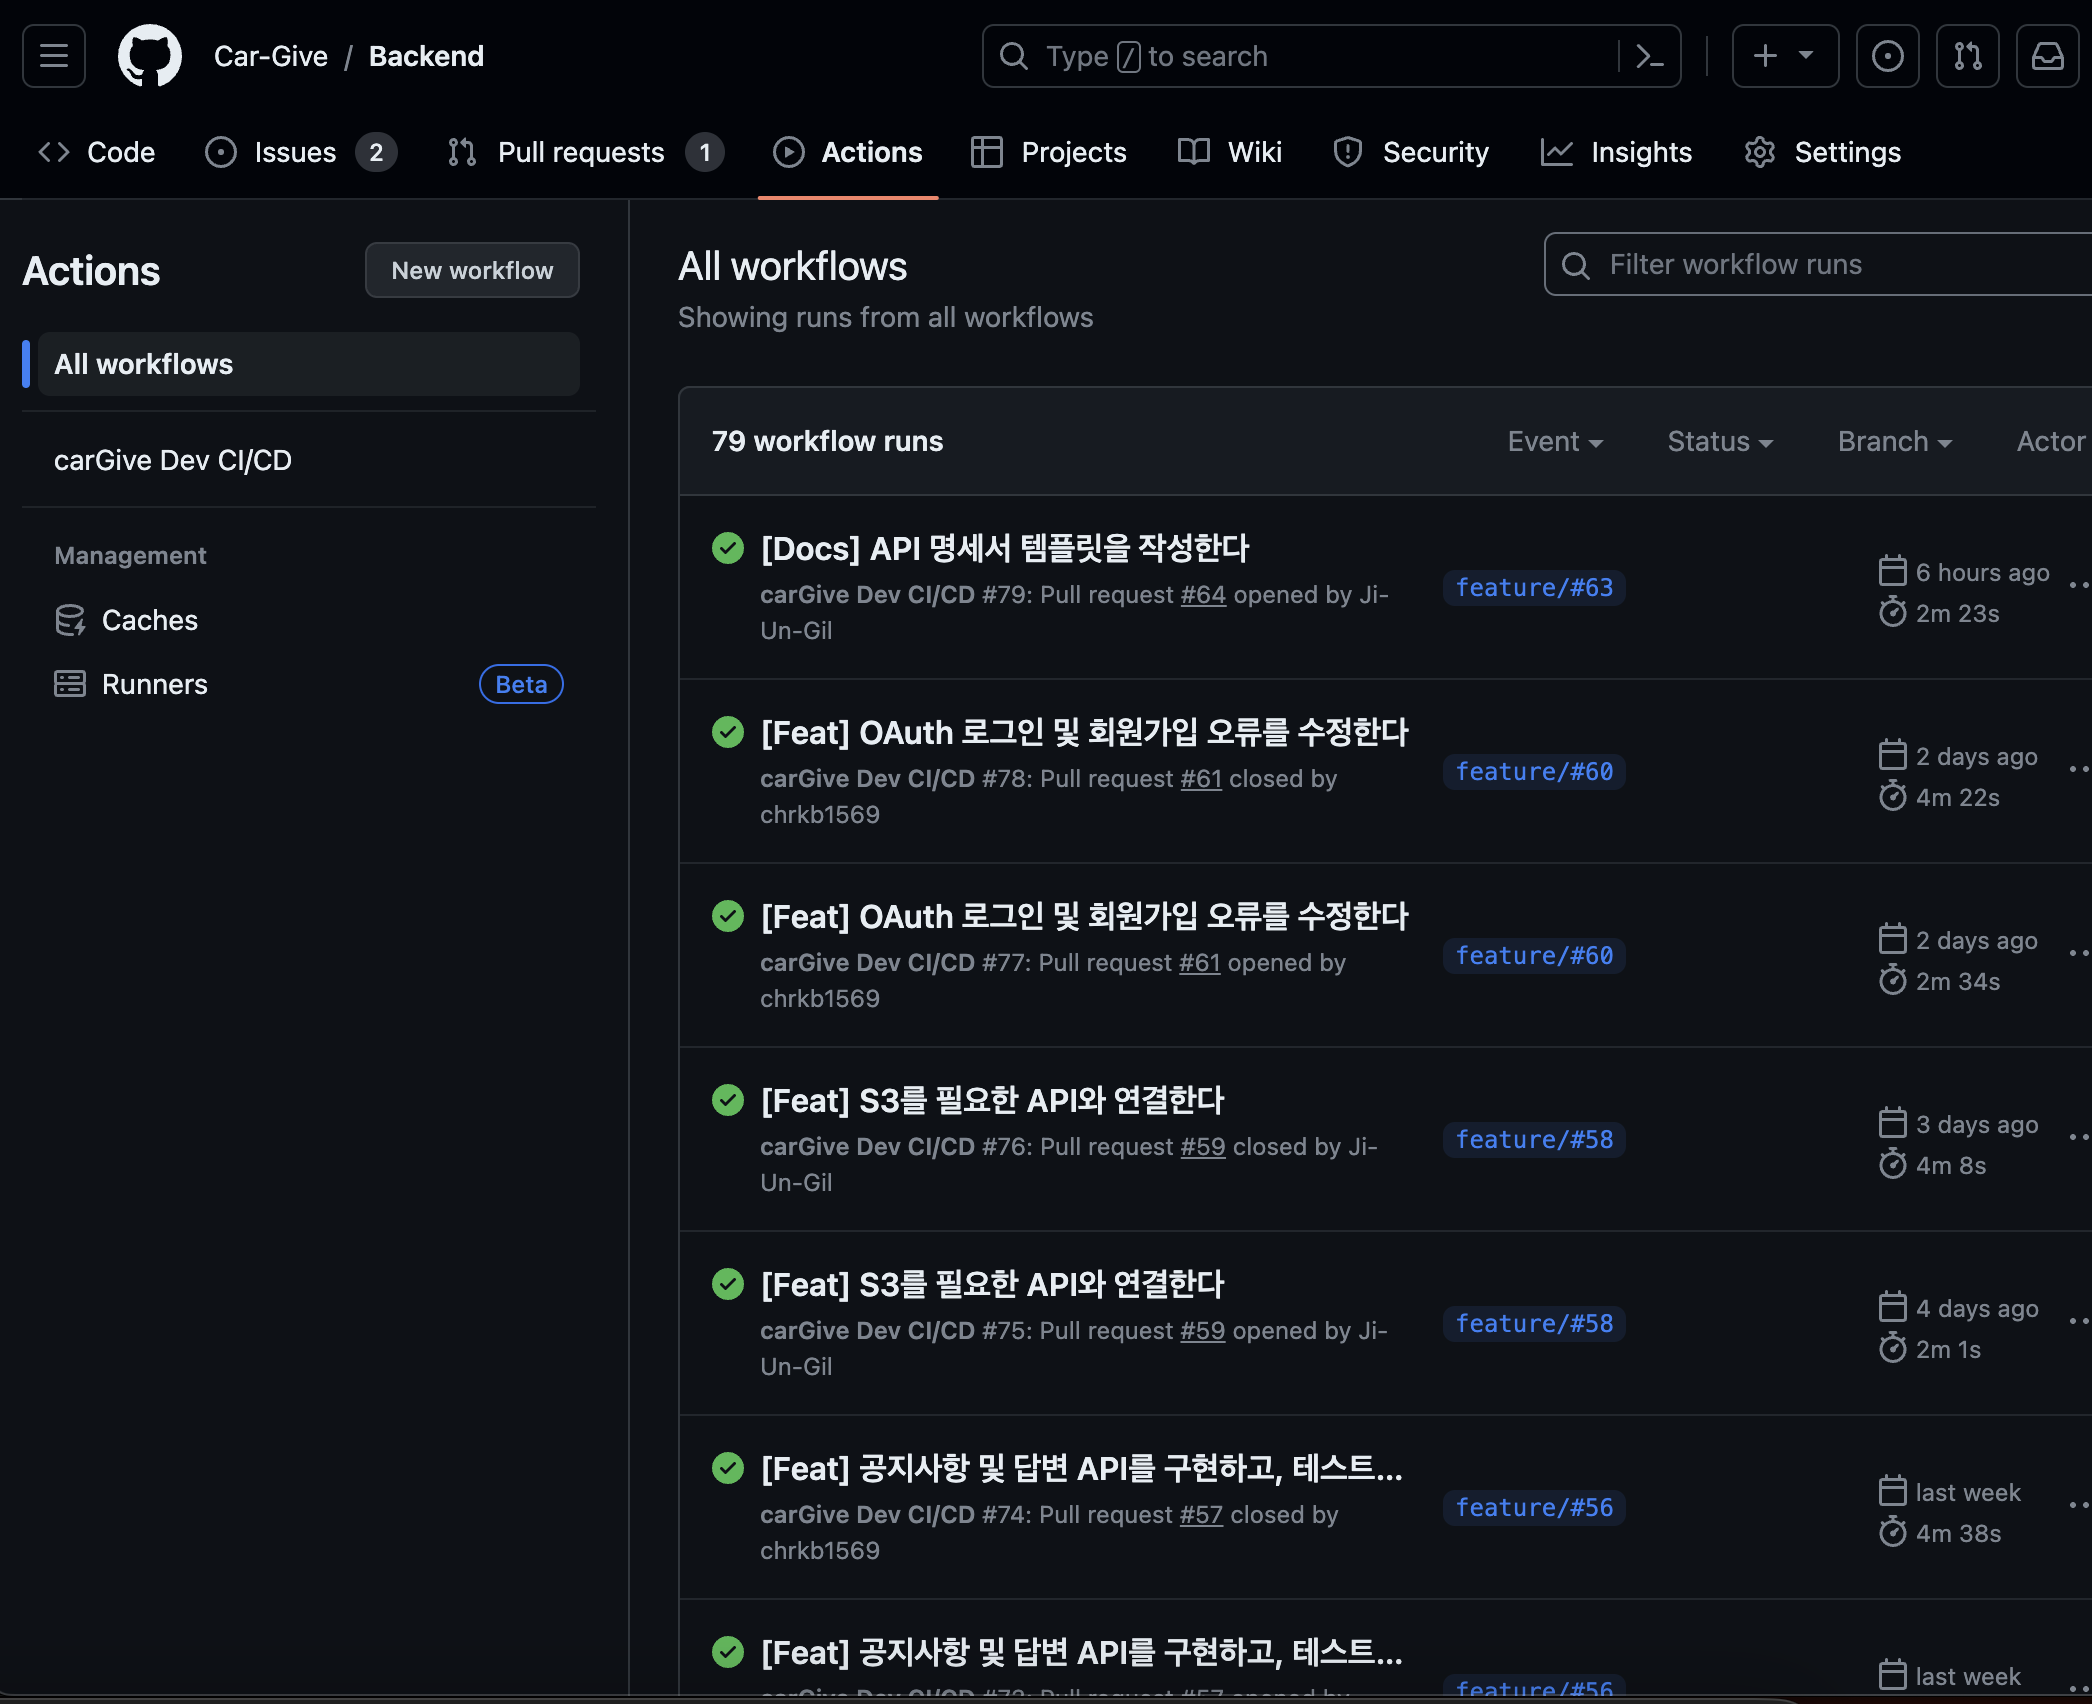Viewport: 2092px width, 1704px height.
Task: Focus the Type to search field
Action: tap(1331, 56)
